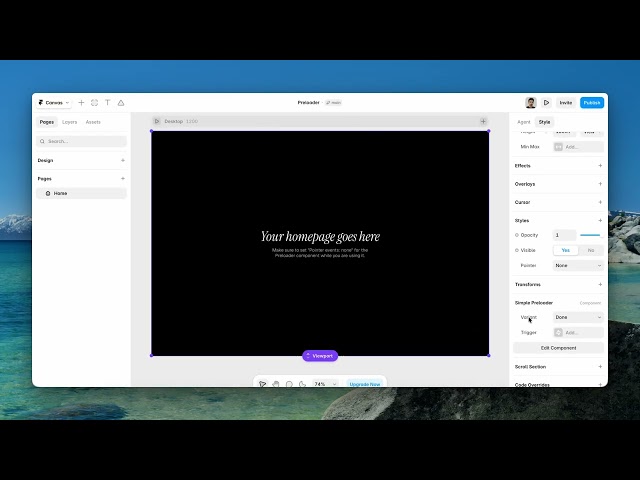Open the Canvas menu with Framer logo
Image resolution: width=640 pixels, height=480 pixels.
coord(53,103)
